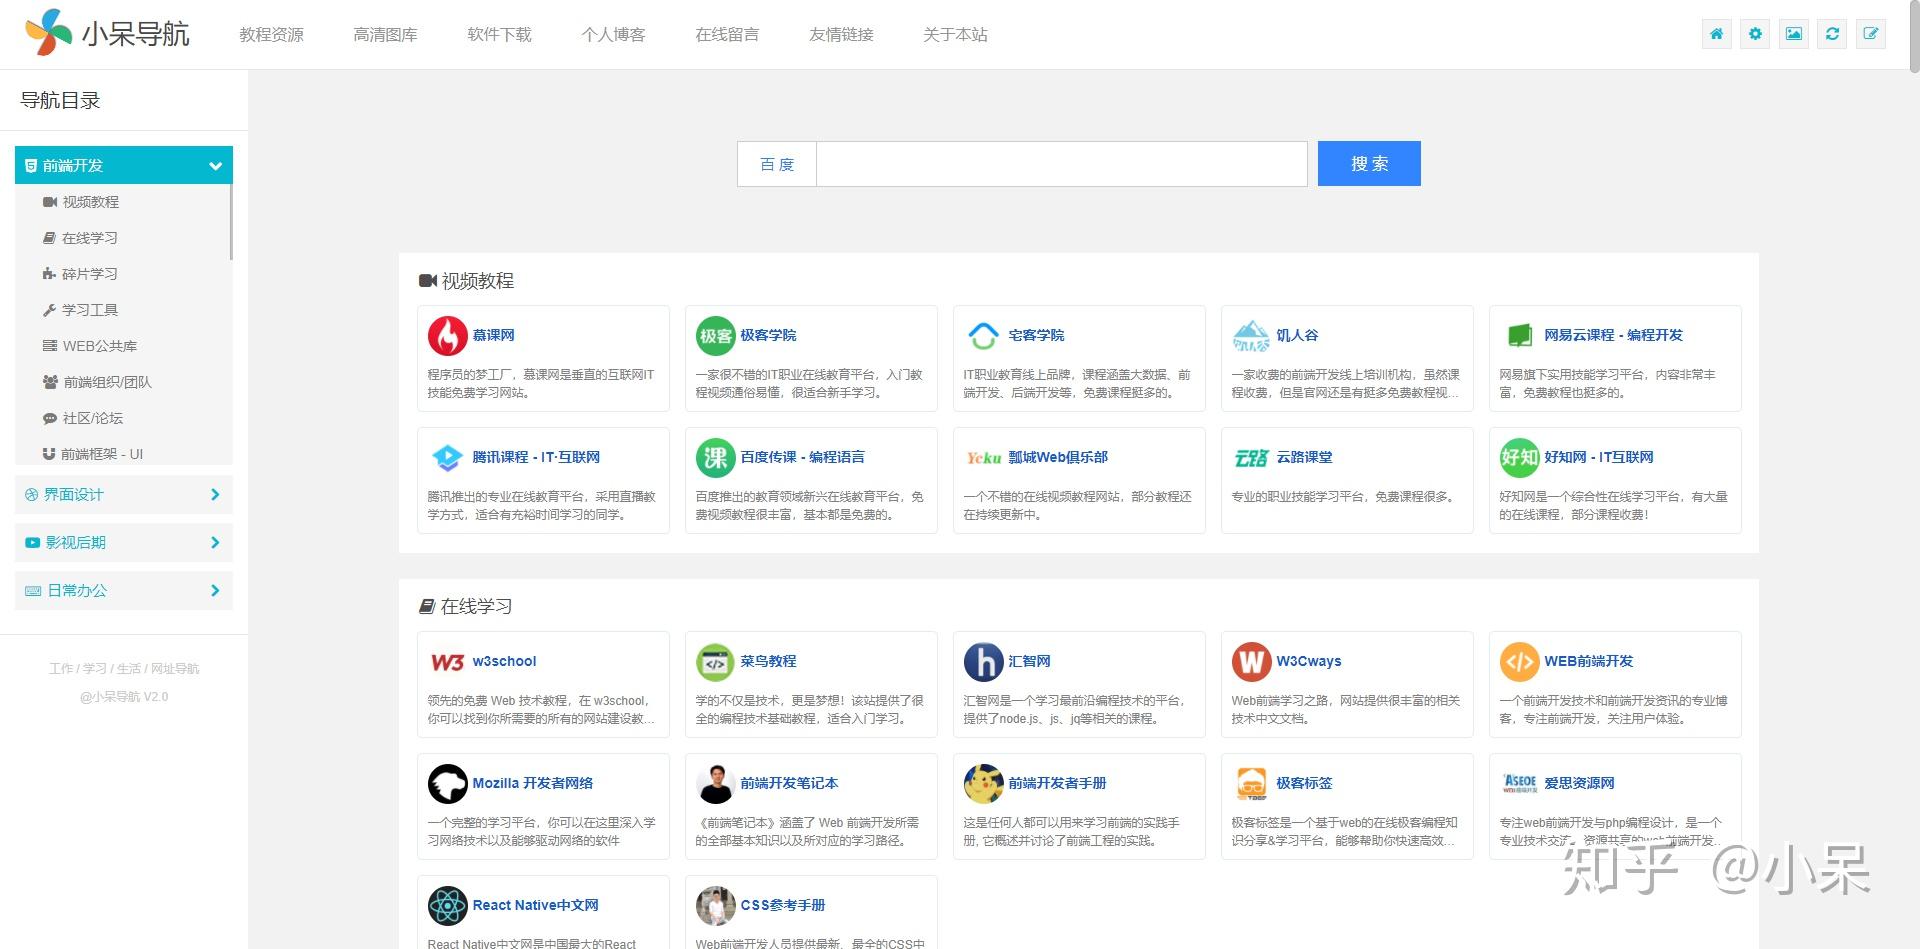The width and height of the screenshot is (1920, 949).
Task: Open the 前端开发笔记本 link
Action: tap(789, 783)
